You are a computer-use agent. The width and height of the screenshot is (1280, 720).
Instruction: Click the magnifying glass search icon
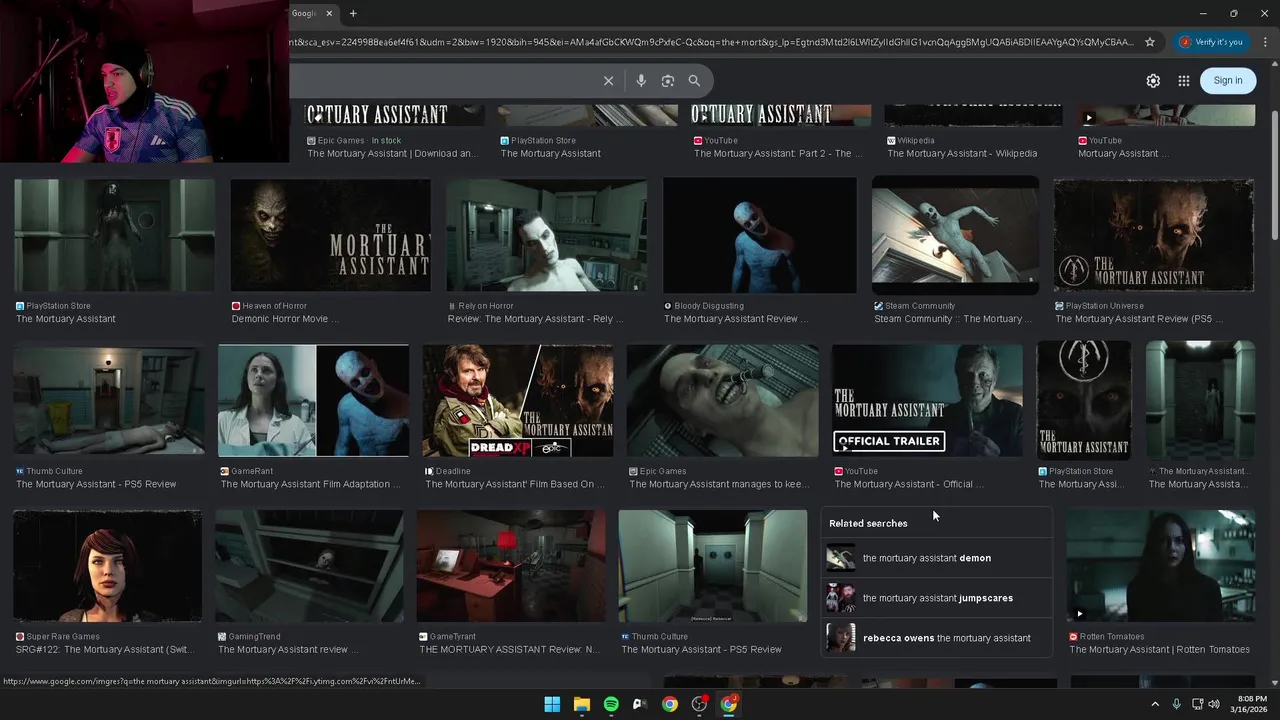[x=694, y=81]
